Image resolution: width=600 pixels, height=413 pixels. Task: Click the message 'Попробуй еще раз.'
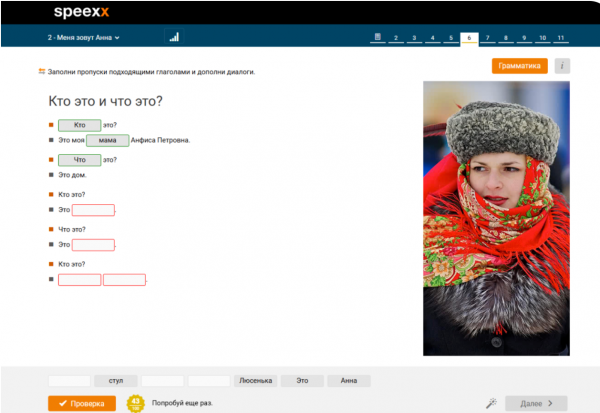182,403
